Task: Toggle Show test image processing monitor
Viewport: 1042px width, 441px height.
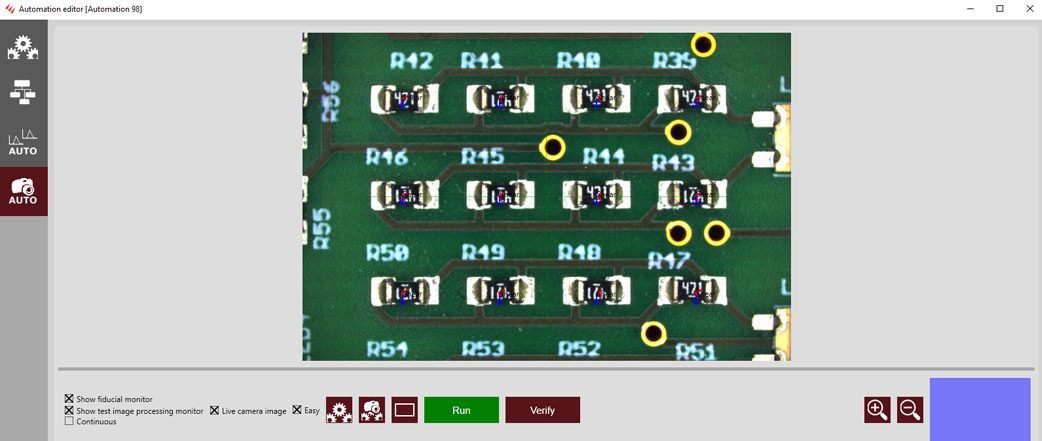Action: [69, 411]
